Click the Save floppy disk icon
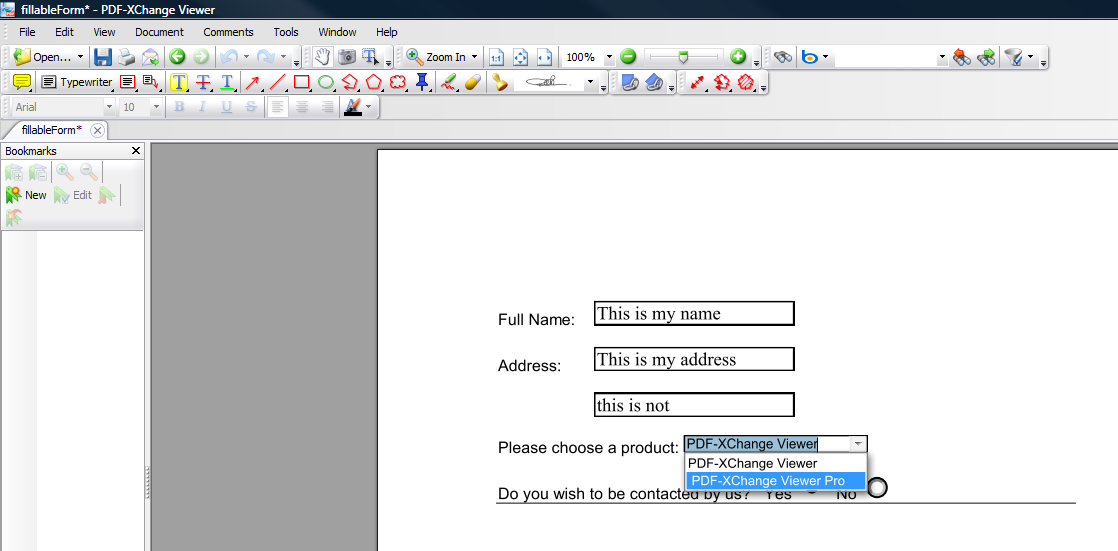The height and width of the screenshot is (551, 1118). click(103, 57)
